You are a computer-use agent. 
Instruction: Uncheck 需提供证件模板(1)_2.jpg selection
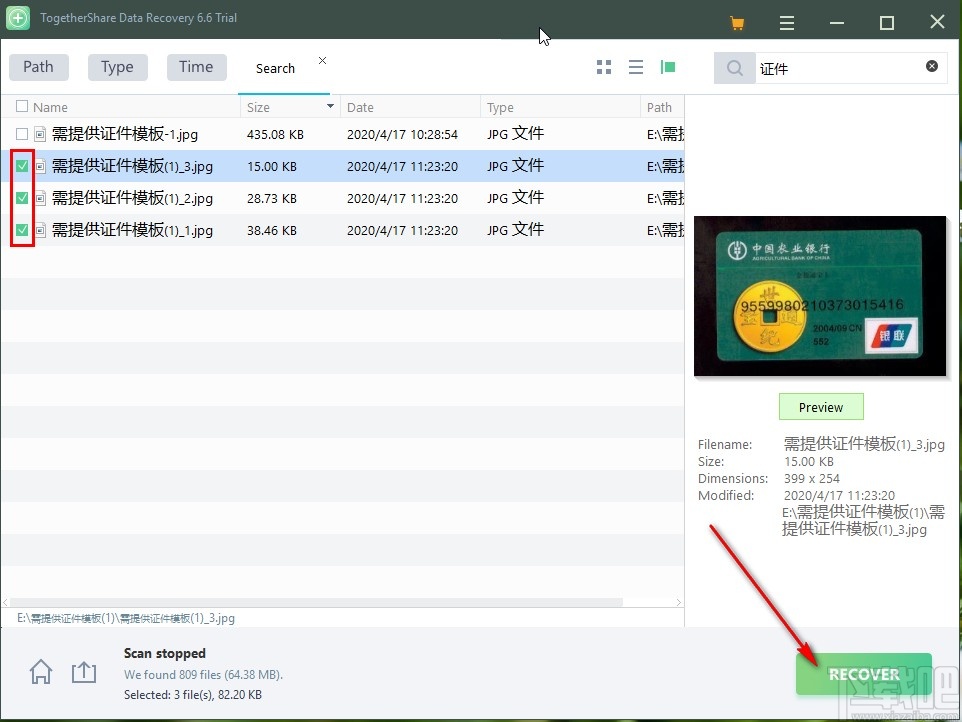click(x=21, y=198)
